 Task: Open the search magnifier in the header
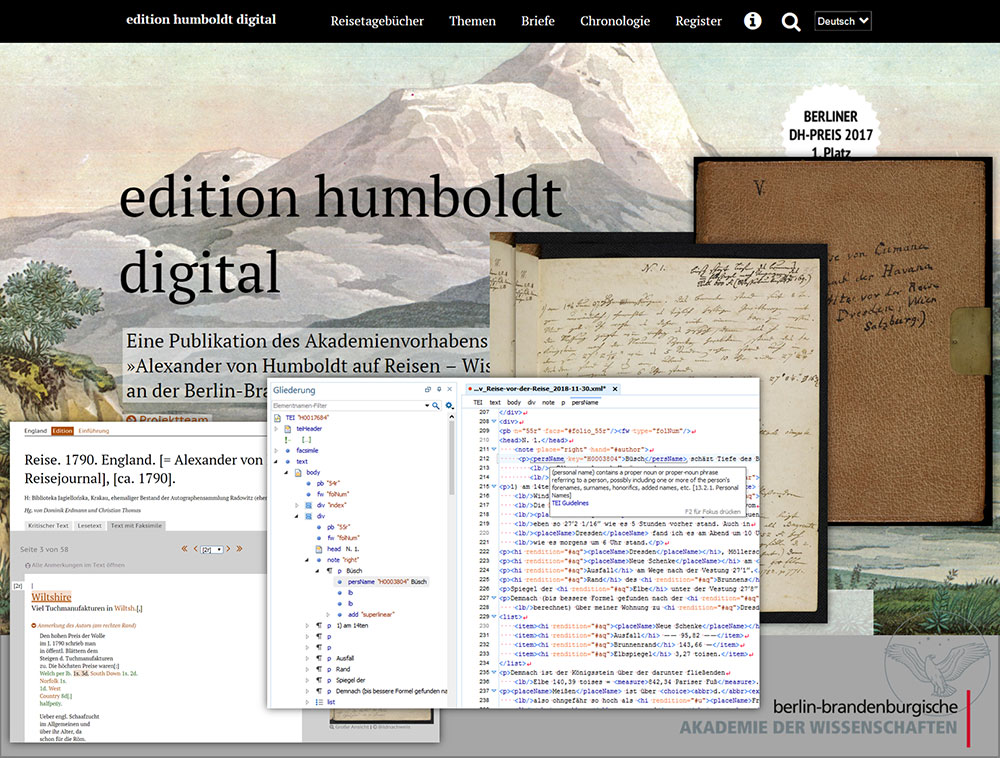click(791, 22)
